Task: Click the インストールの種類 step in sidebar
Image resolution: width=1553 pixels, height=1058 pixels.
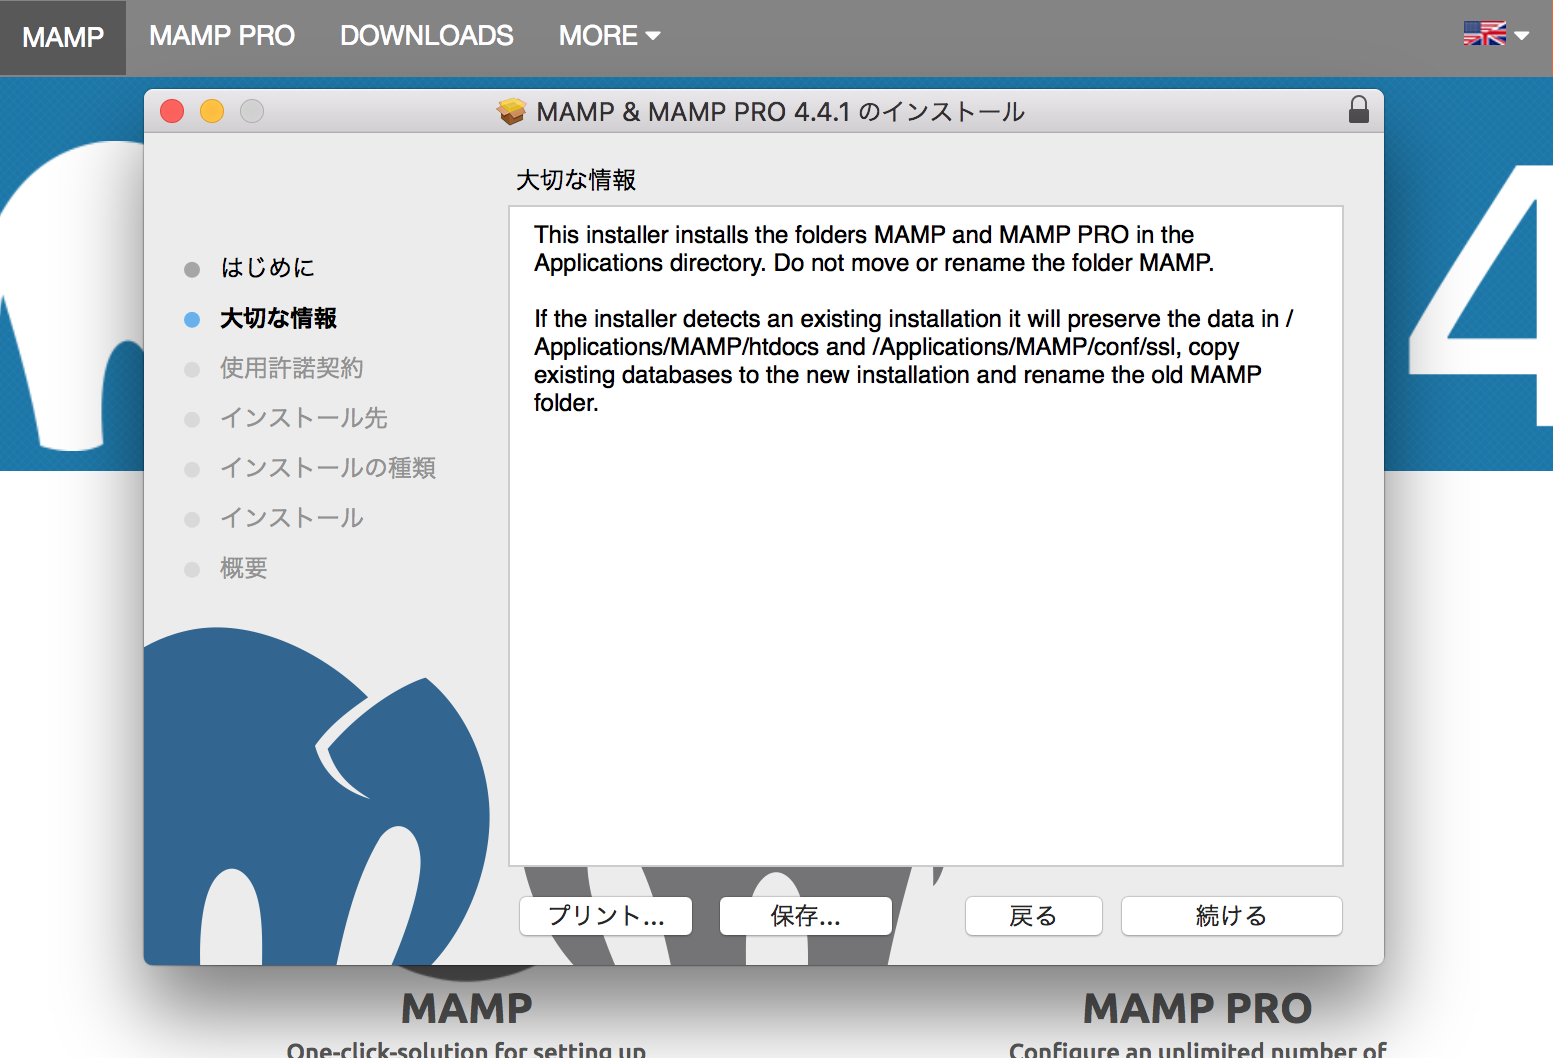Action: tap(328, 468)
